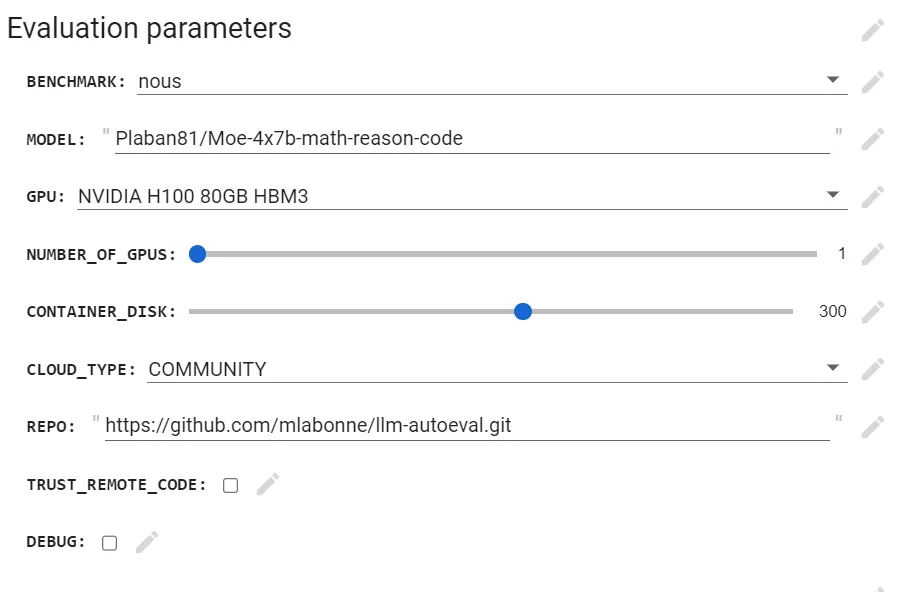Click the pencil beside TRUST_REMOTE_CODE checkbox
Image resolution: width=910 pixels, height=592 pixels.
coord(268,484)
